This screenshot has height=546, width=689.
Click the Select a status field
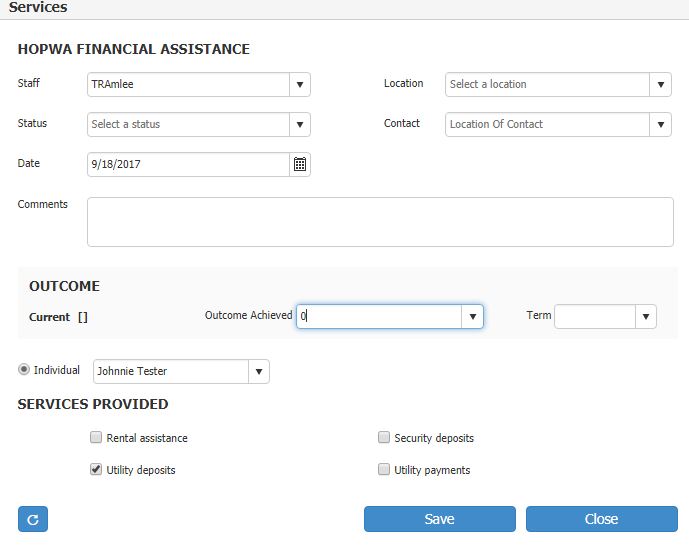(188, 124)
